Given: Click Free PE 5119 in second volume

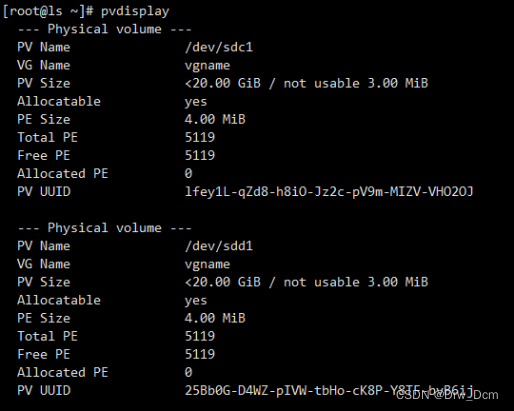Looking at the screenshot, I should [x=200, y=354].
